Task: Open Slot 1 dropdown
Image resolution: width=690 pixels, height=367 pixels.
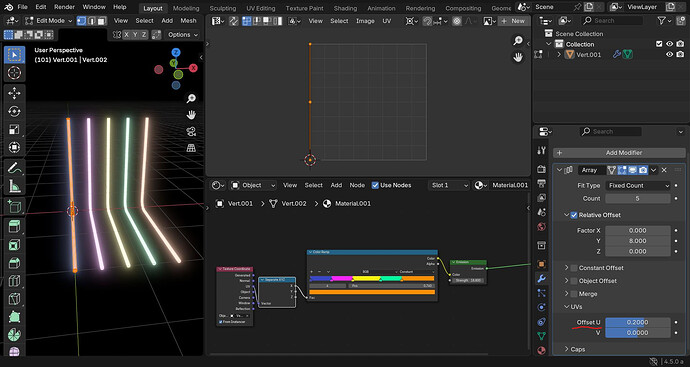Action: click(x=449, y=185)
